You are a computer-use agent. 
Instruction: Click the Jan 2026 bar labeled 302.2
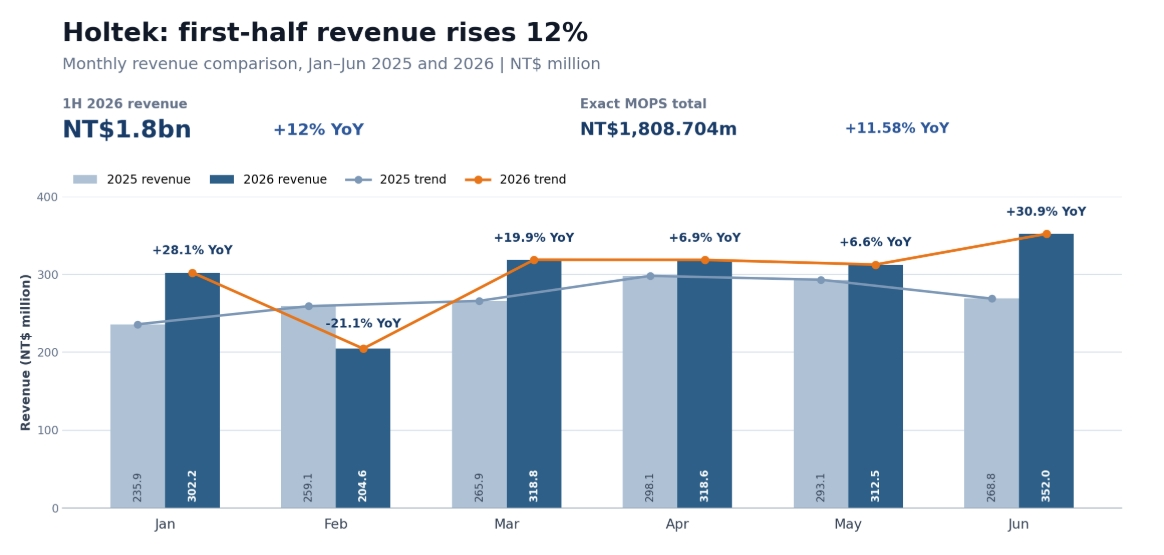click(x=192, y=390)
